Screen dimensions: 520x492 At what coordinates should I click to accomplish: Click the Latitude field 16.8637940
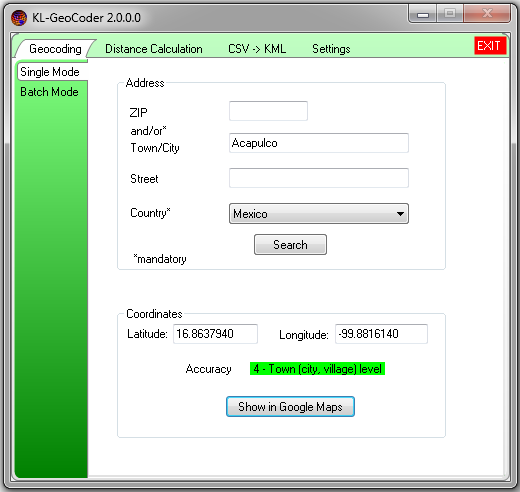click(x=215, y=334)
